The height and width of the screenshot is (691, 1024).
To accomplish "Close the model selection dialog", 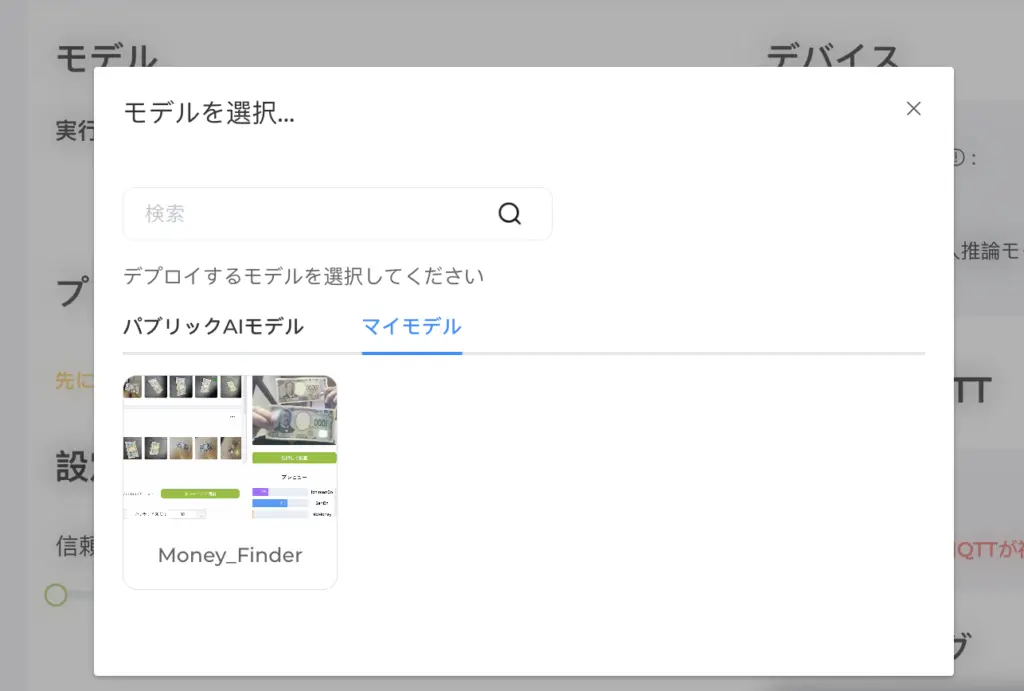I will point(913,108).
